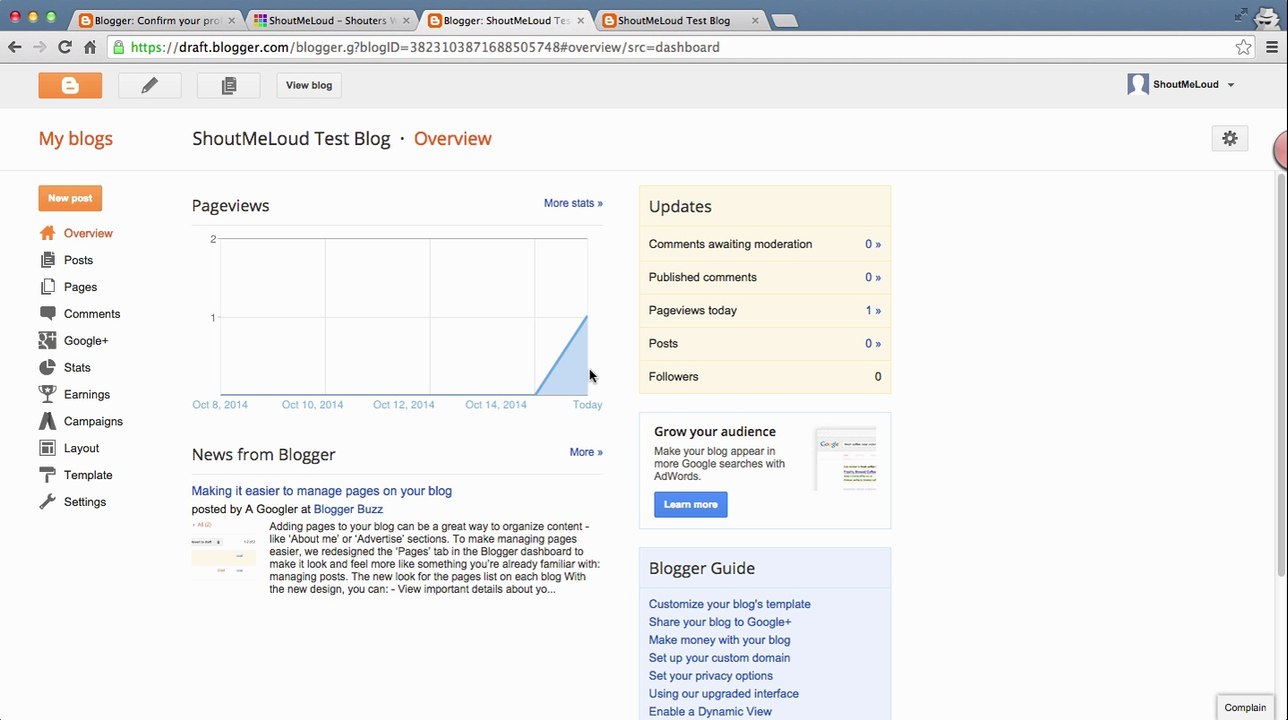
Task: Open 'Making it easier to manage pages' article
Action: [322, 491]
